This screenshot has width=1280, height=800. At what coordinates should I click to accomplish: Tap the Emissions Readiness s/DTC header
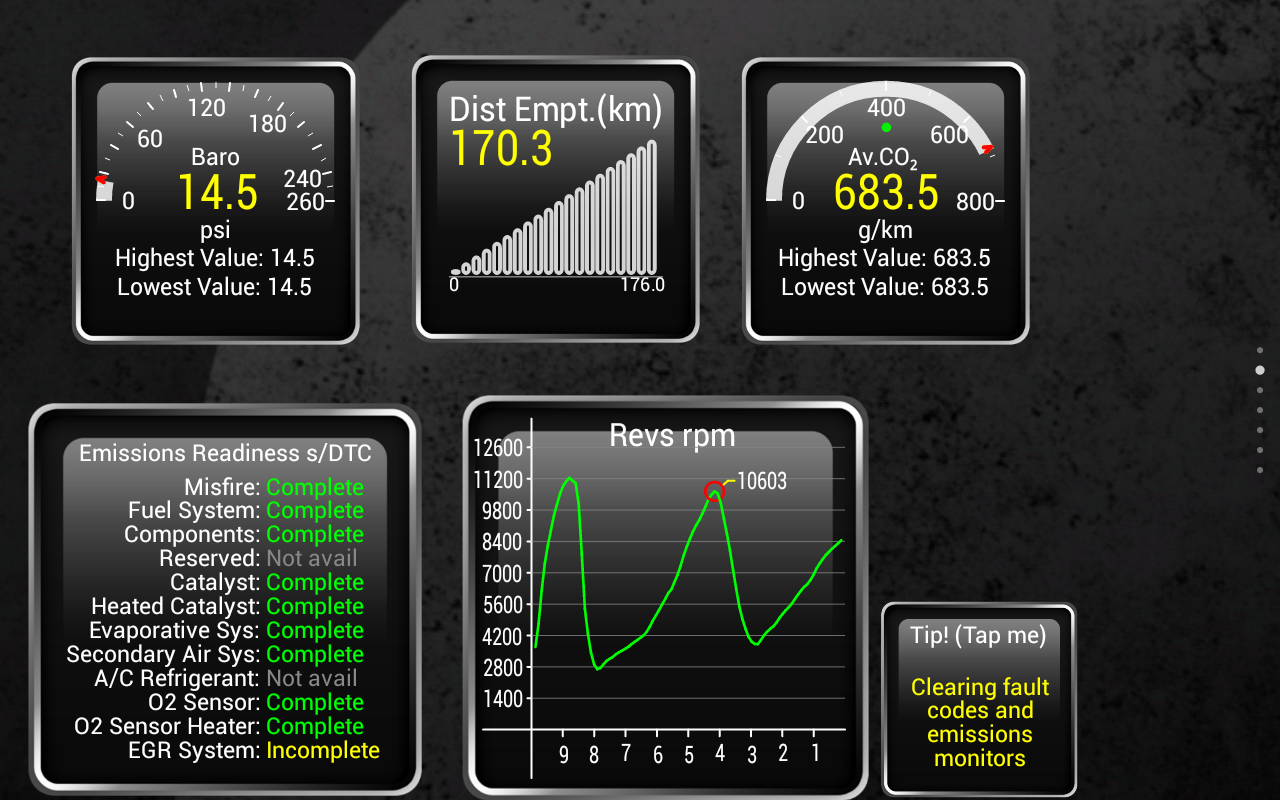(x=225, y=454)
